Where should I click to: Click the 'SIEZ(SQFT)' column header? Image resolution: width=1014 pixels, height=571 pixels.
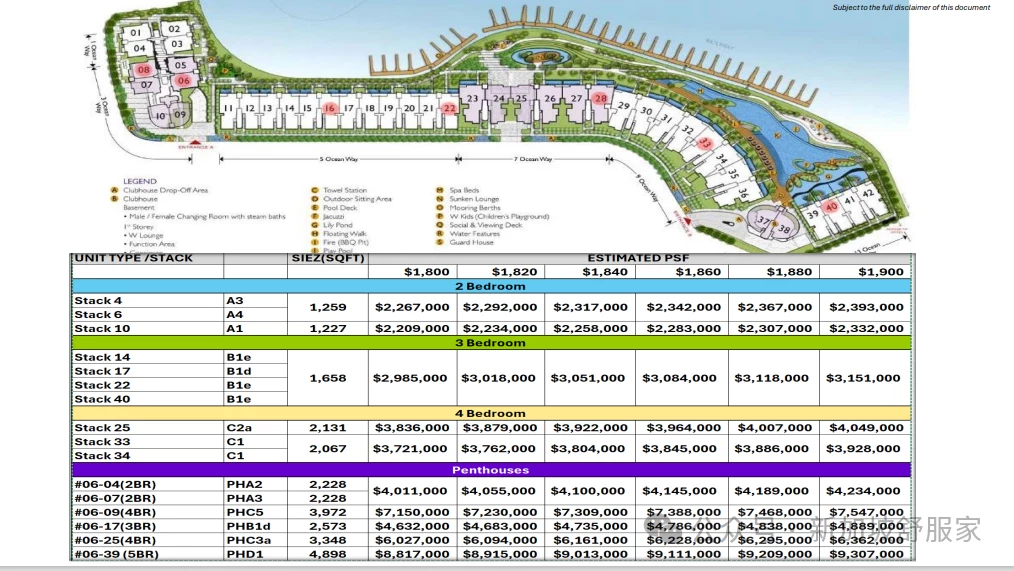tap(328, 258)
